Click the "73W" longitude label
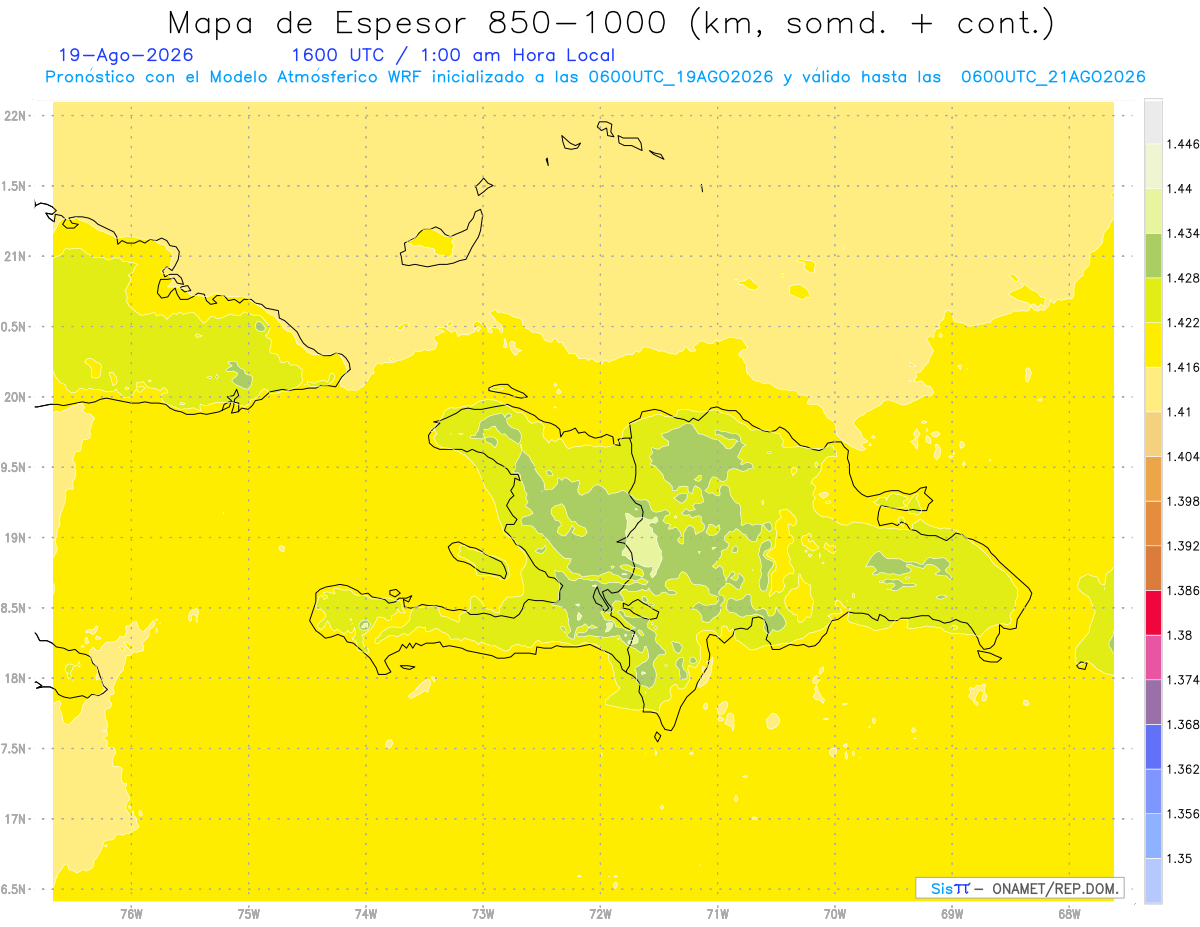 coord(483,914)
